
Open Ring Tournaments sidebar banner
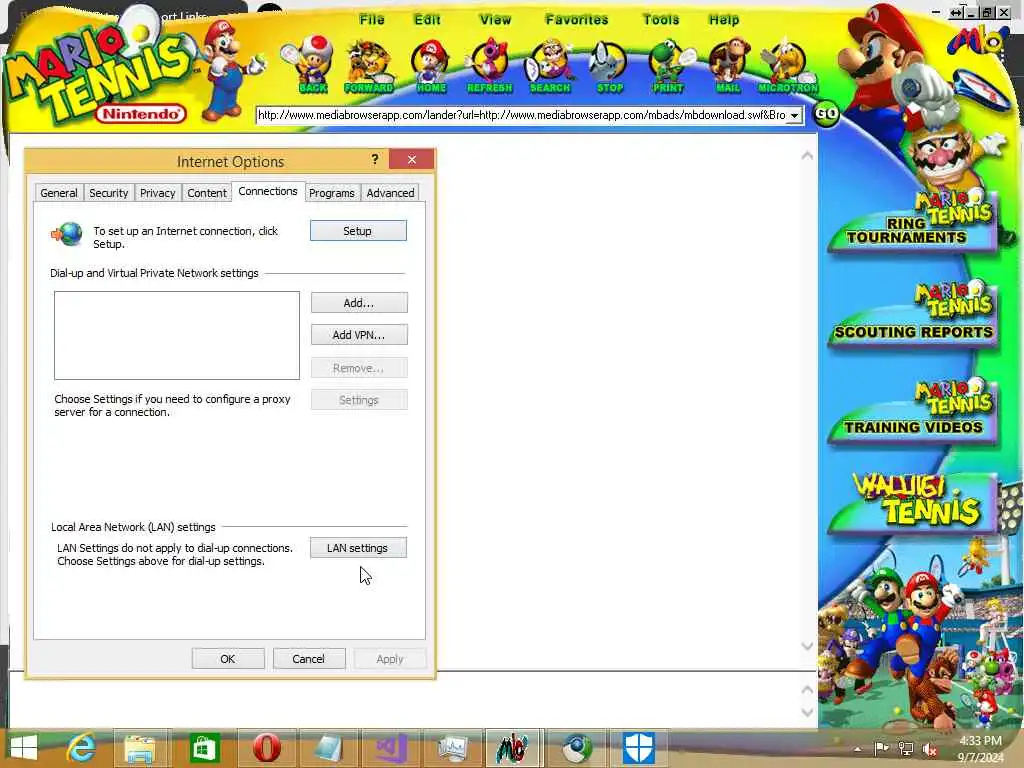tap(912, 221)
